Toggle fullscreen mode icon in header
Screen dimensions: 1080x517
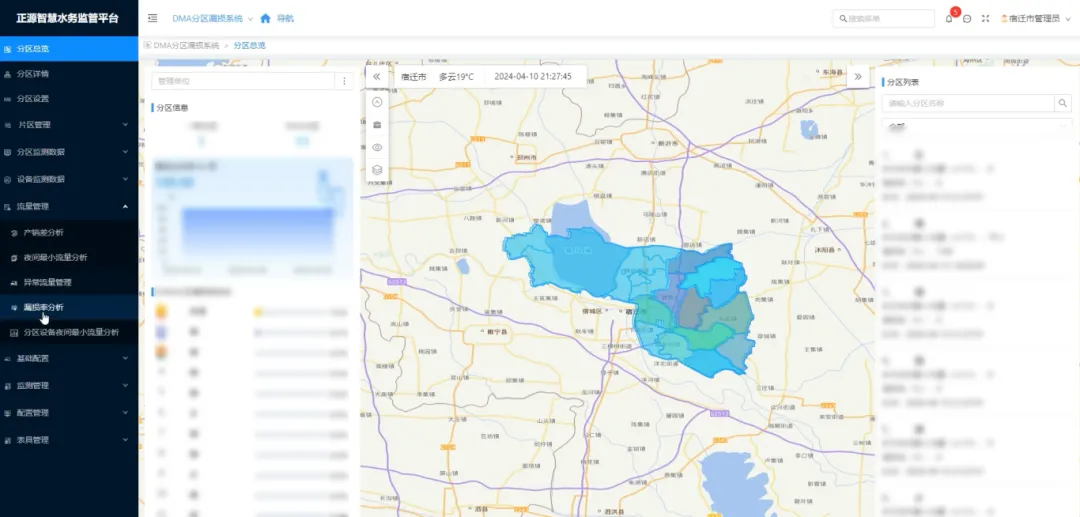[x=985, y=19]
